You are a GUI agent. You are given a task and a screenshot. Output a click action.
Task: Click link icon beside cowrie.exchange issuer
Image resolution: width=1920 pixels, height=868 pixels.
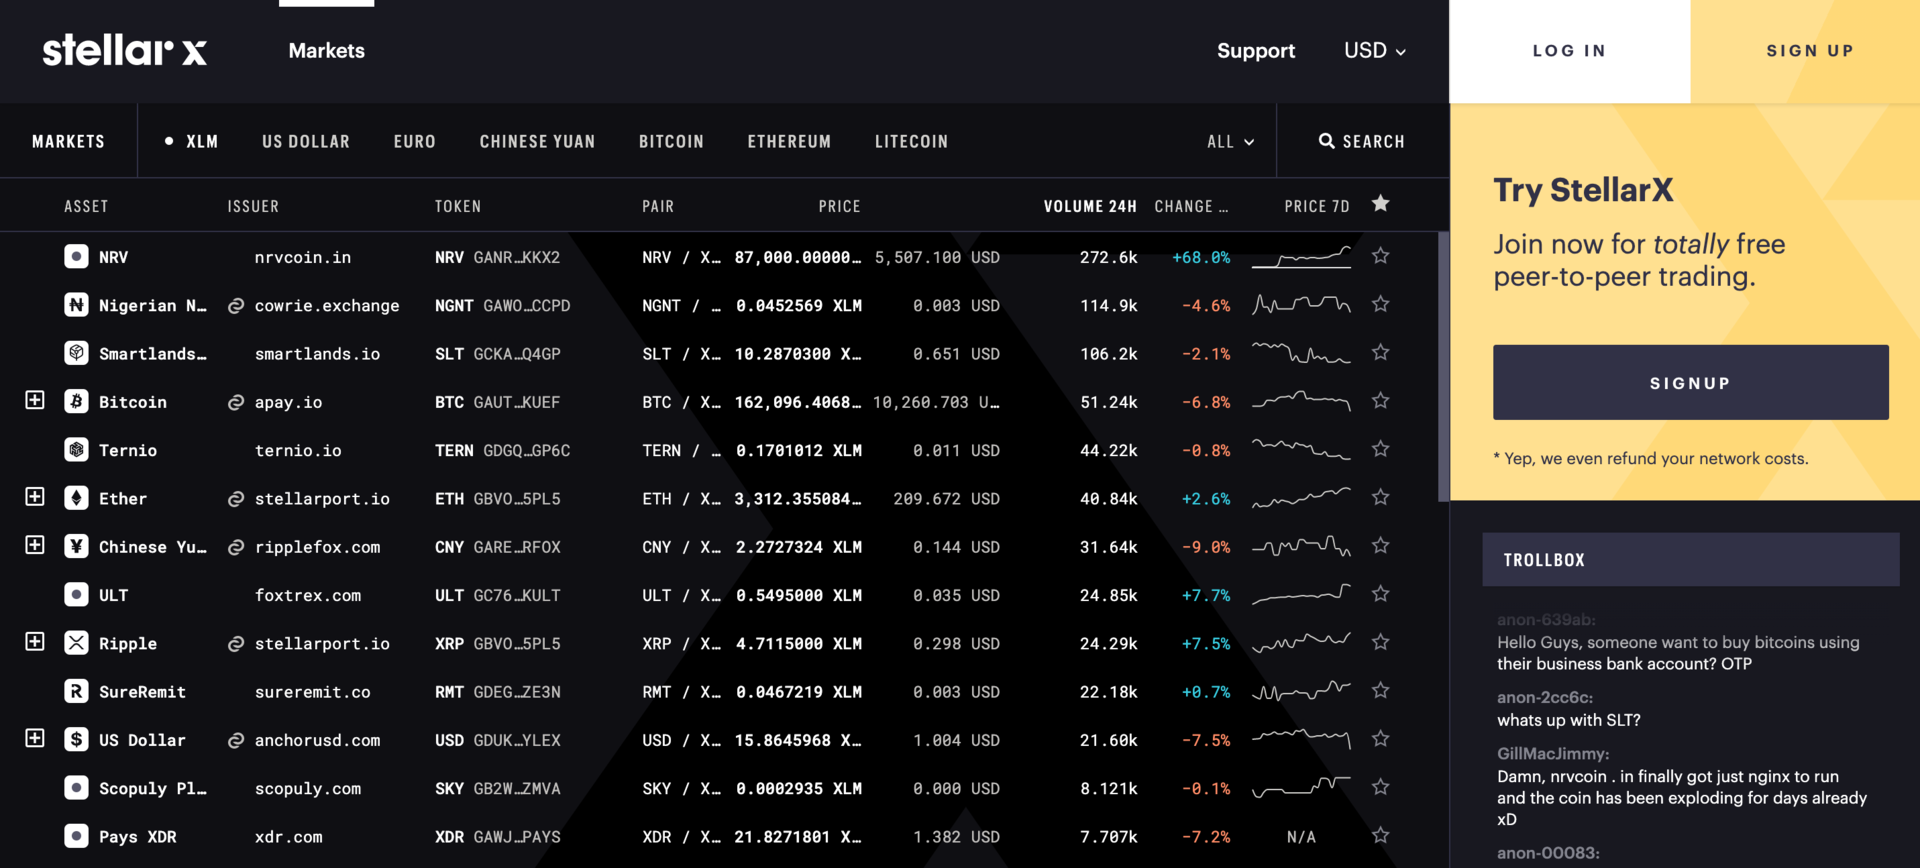pos(236,306)
